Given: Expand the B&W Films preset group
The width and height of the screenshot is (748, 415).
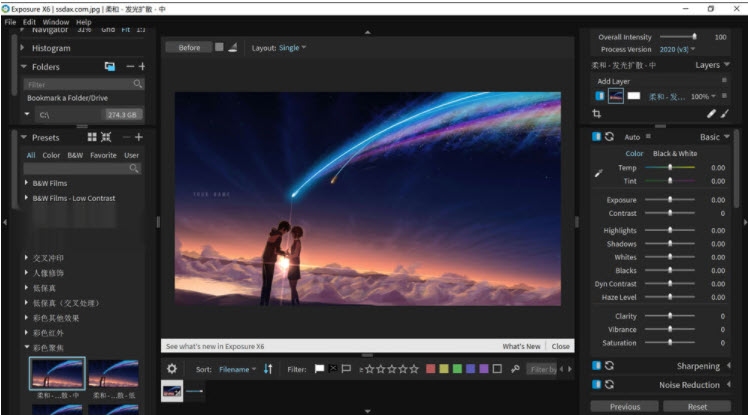Looking at the screenshot, I should tap(26, 183).
